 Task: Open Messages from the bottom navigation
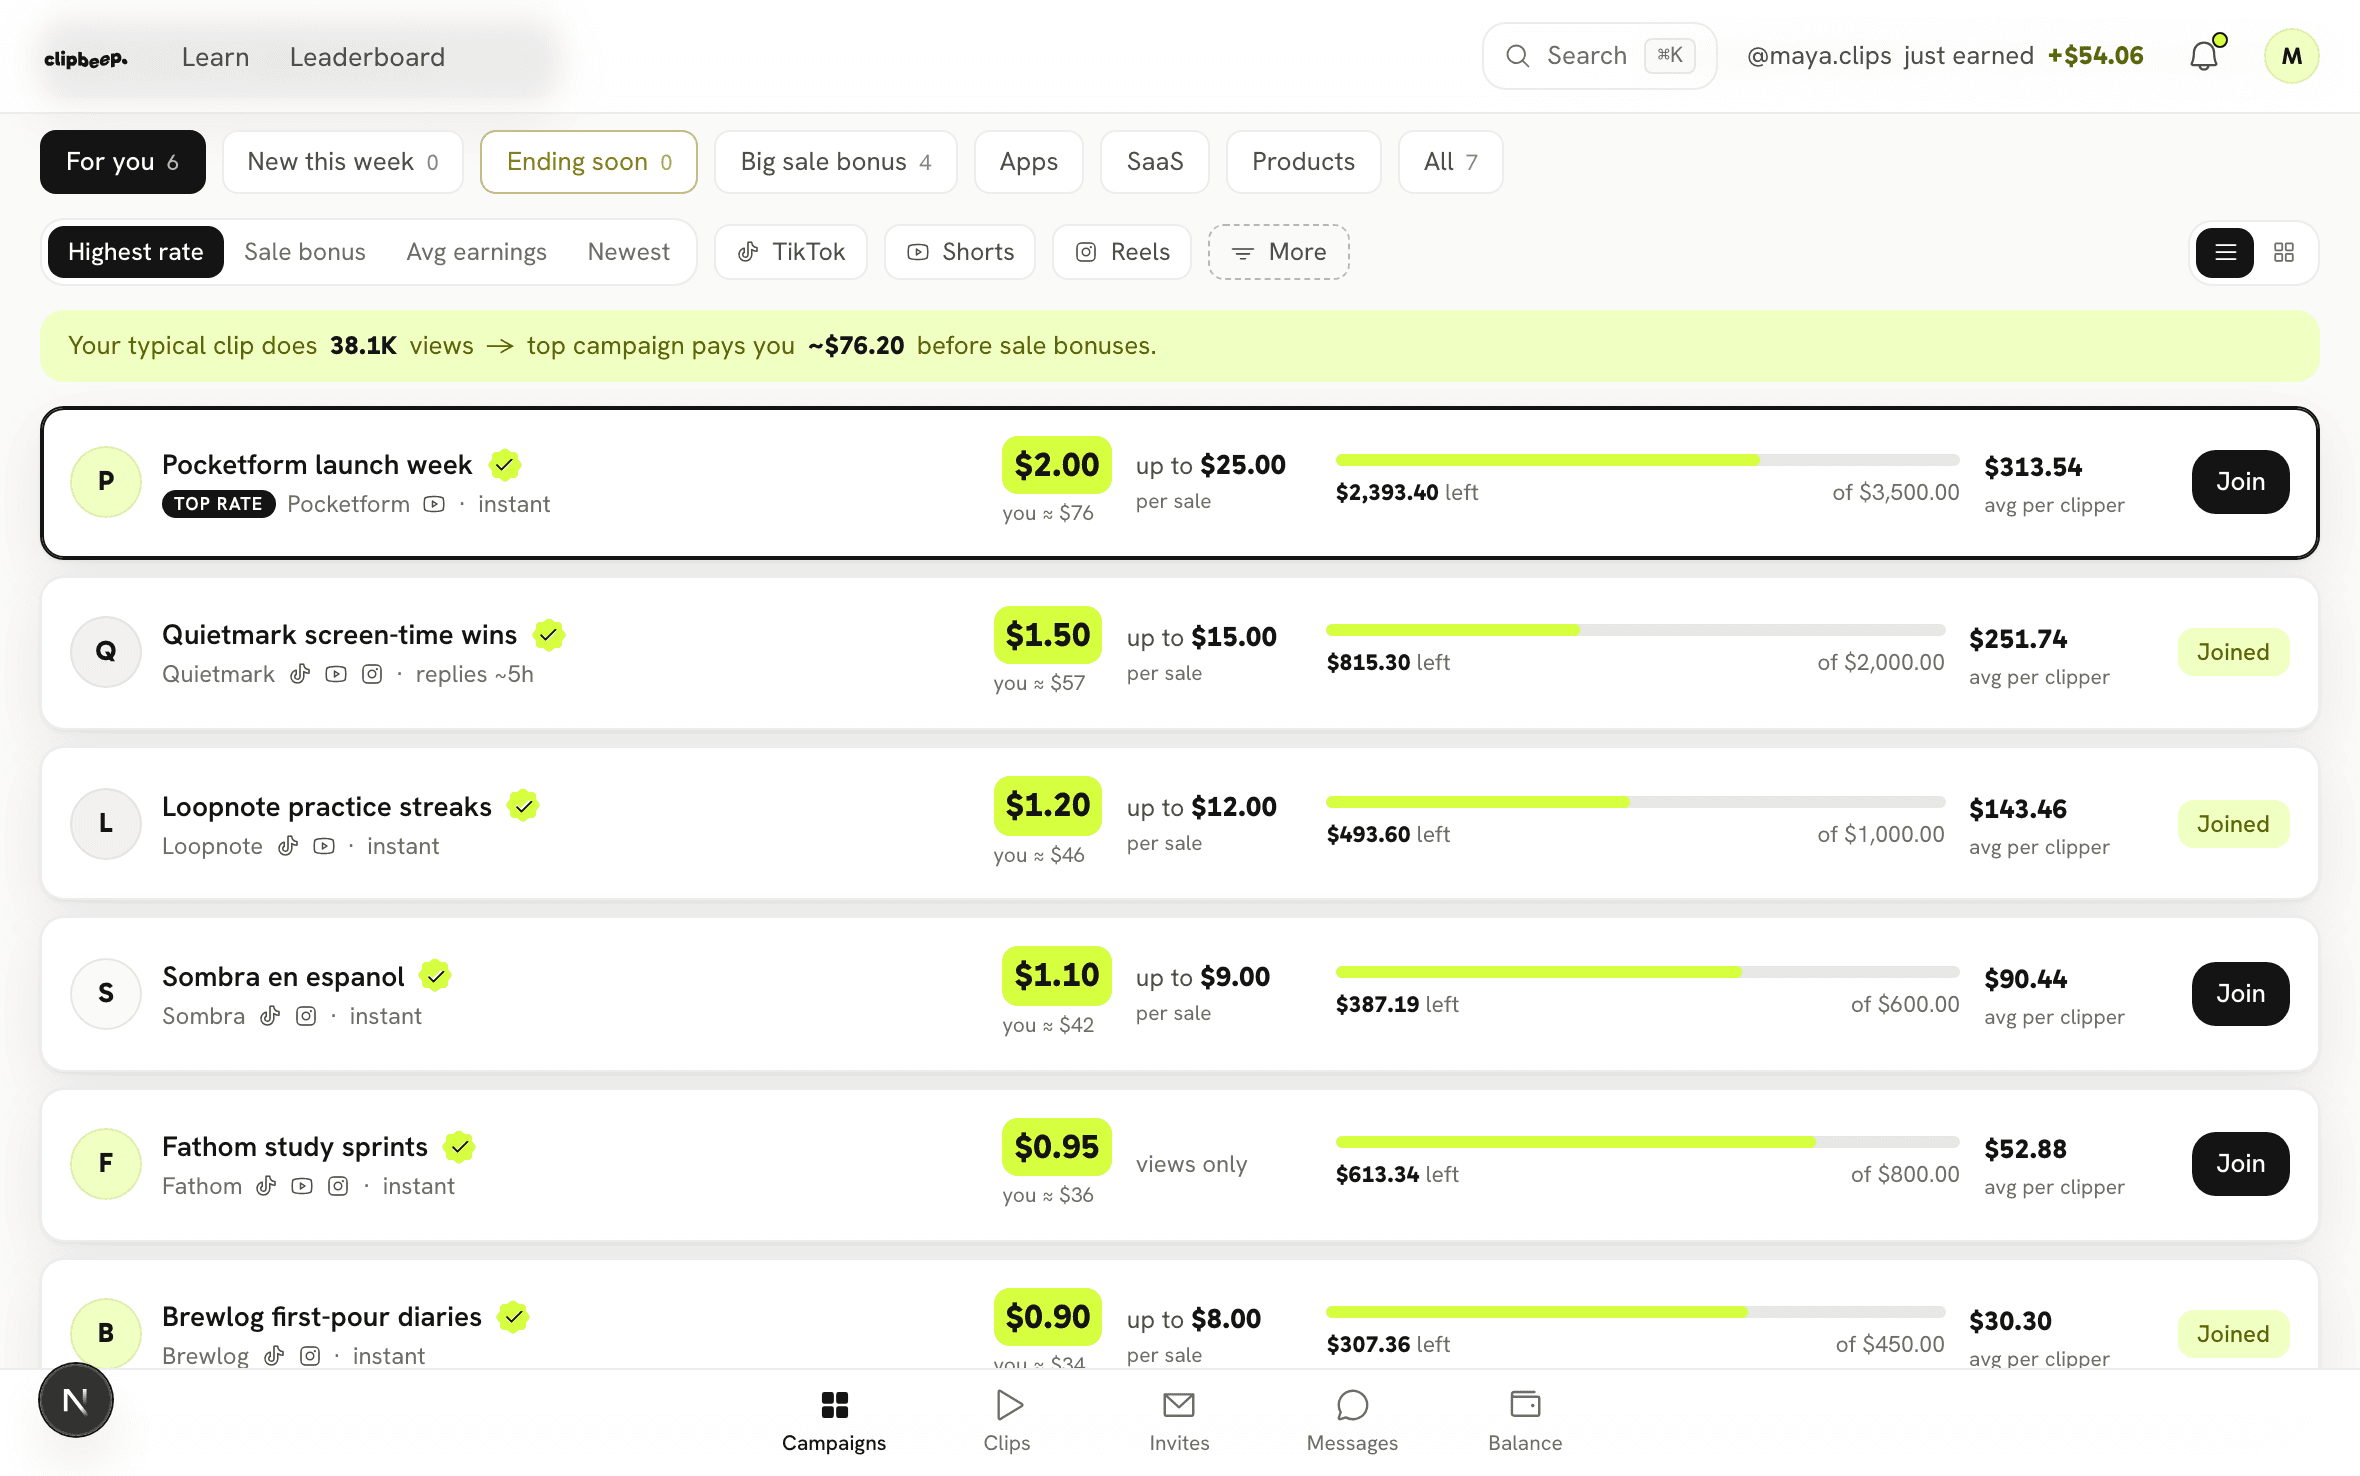(1352, 1420)
